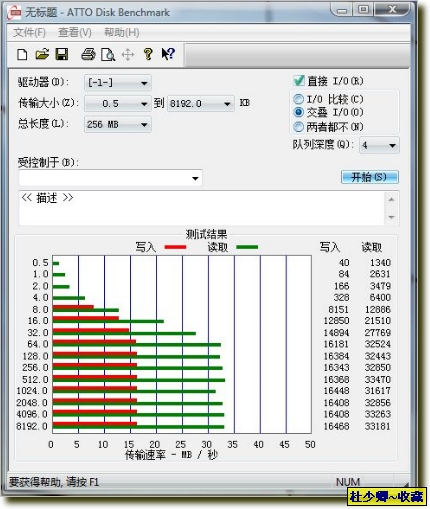Open the 队列深度 dropdown showing 4
Image resolution: width=430 pixels, height=509 pixels.
[379, 145]
